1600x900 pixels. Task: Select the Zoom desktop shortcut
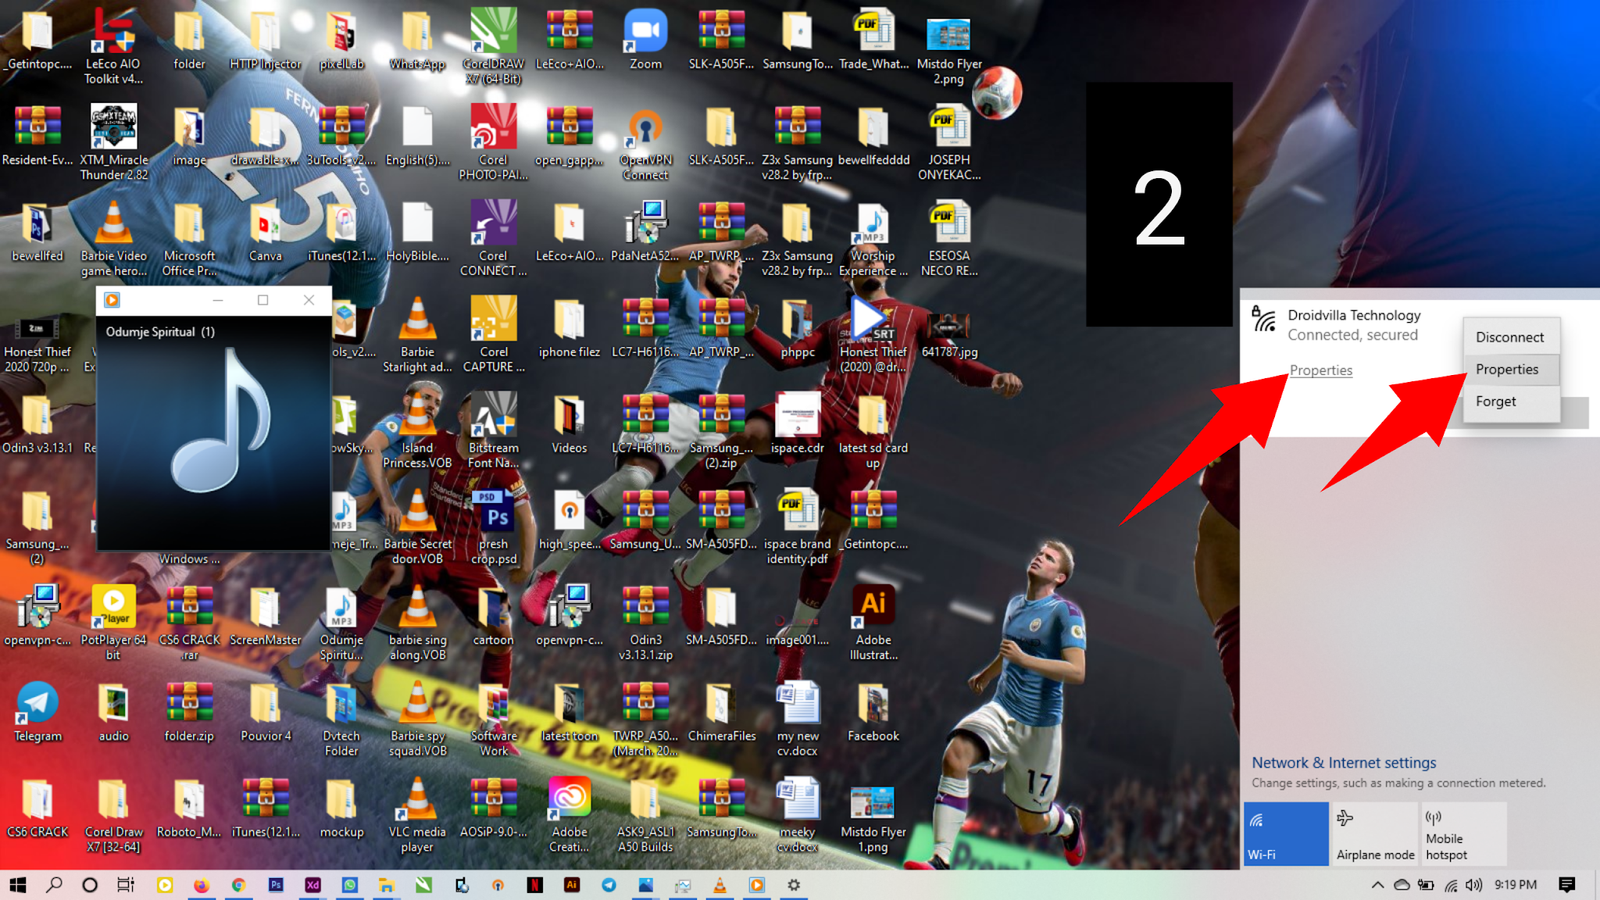click(x=645, y=40)
